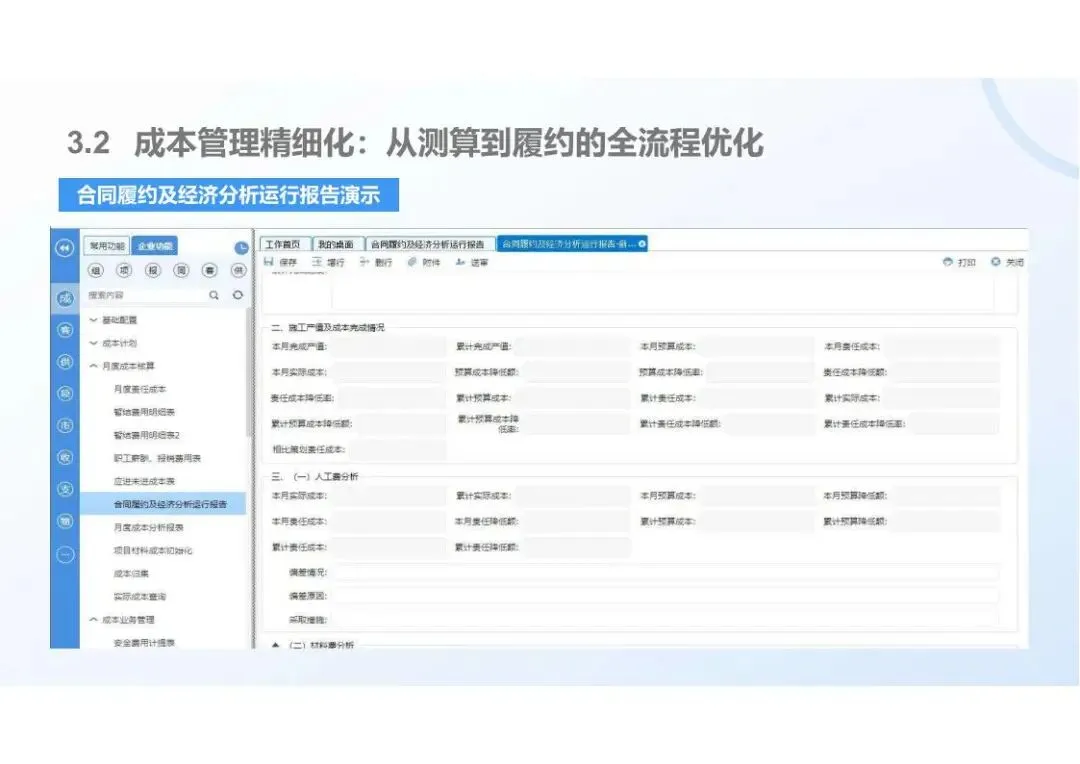Collapse the 月度成本核算 tree node
1080x764 pixels.
pyautogui.click(x=94, y=366)
